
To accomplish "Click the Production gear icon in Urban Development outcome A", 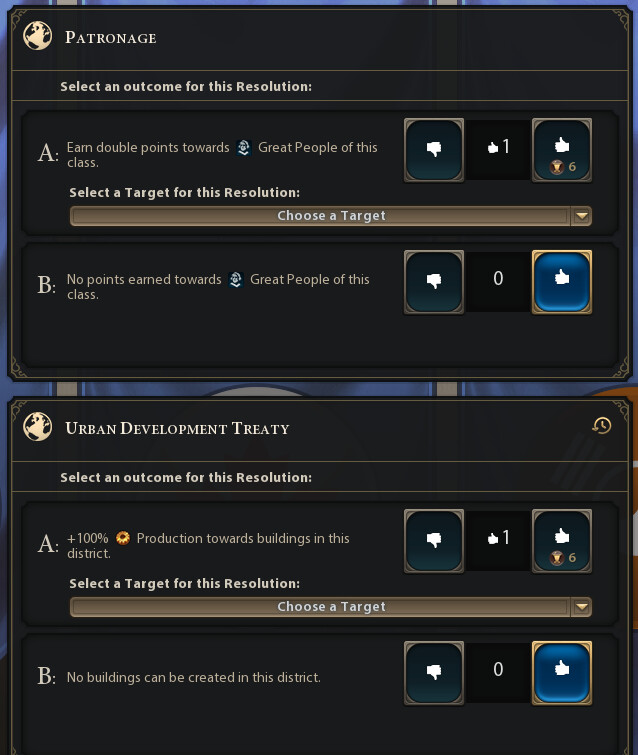I will (x=123, y=538).
